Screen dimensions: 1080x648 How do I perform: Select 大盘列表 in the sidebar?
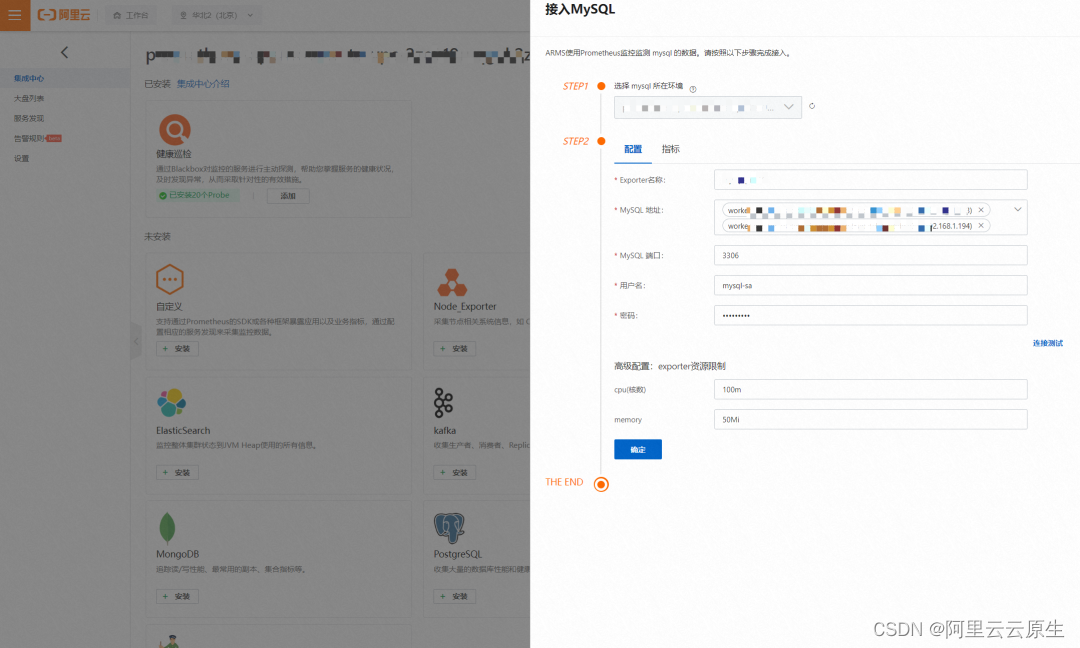click(29, 98)
